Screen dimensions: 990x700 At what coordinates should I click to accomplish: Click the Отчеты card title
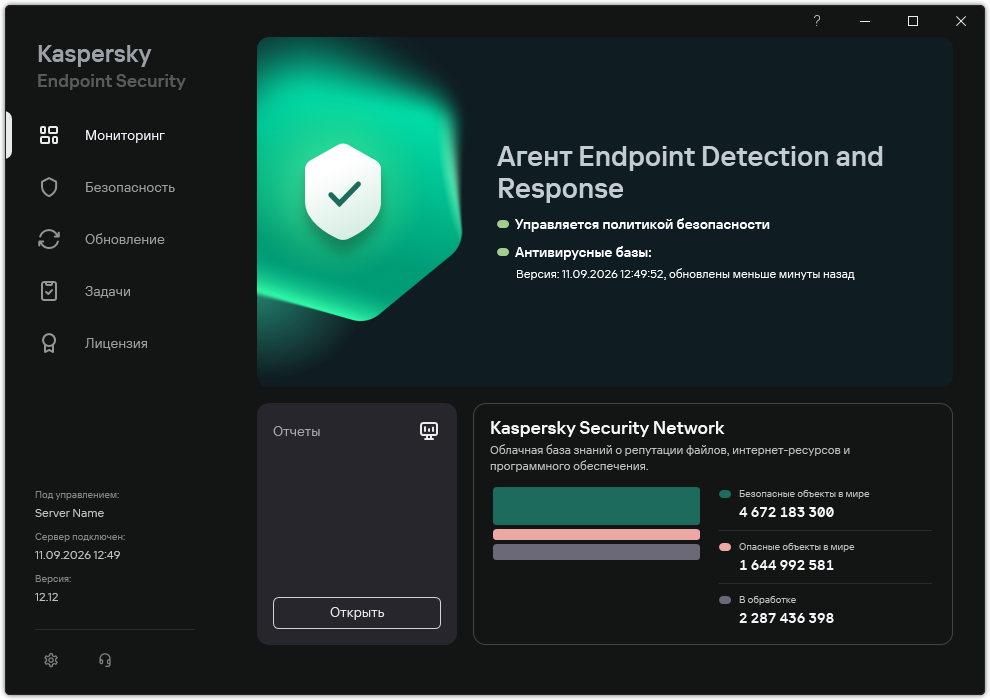pyautogui.click(x=297, y=432)
